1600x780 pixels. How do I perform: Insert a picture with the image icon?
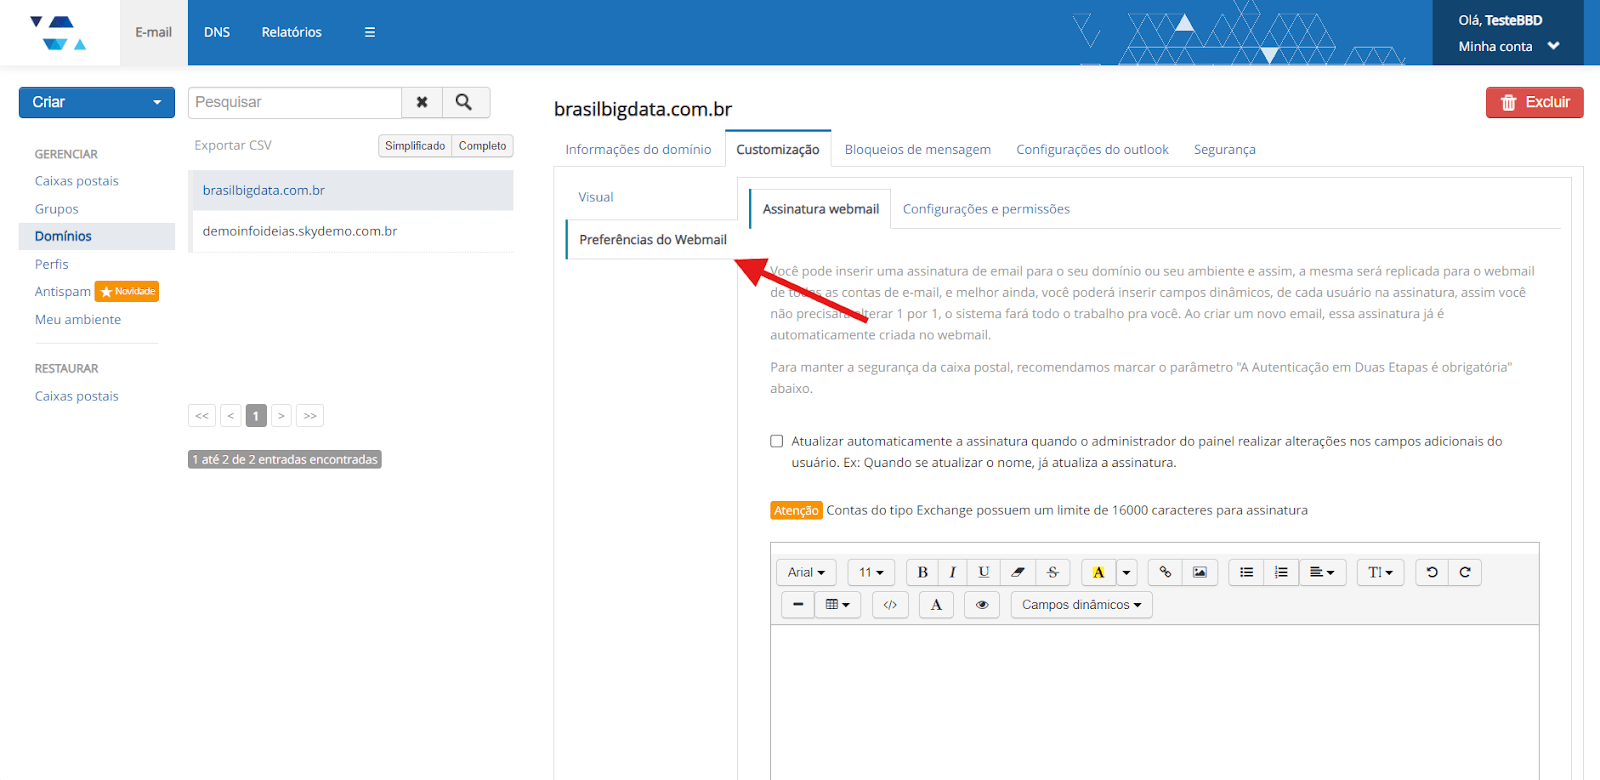[x=1199, y=572]
